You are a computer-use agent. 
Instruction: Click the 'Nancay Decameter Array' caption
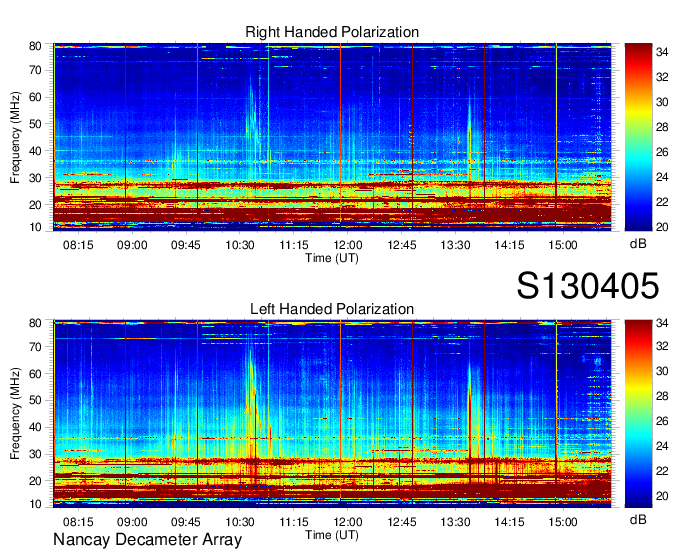[x=147, y=539]
